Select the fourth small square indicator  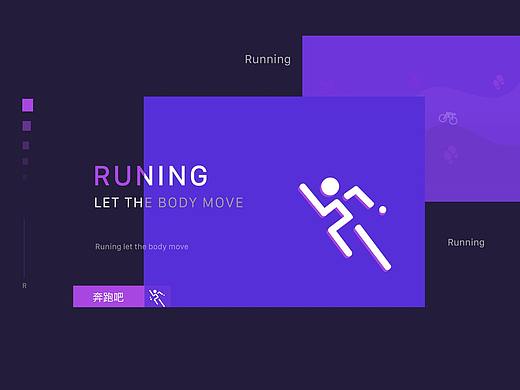click(x=25, y=161)
